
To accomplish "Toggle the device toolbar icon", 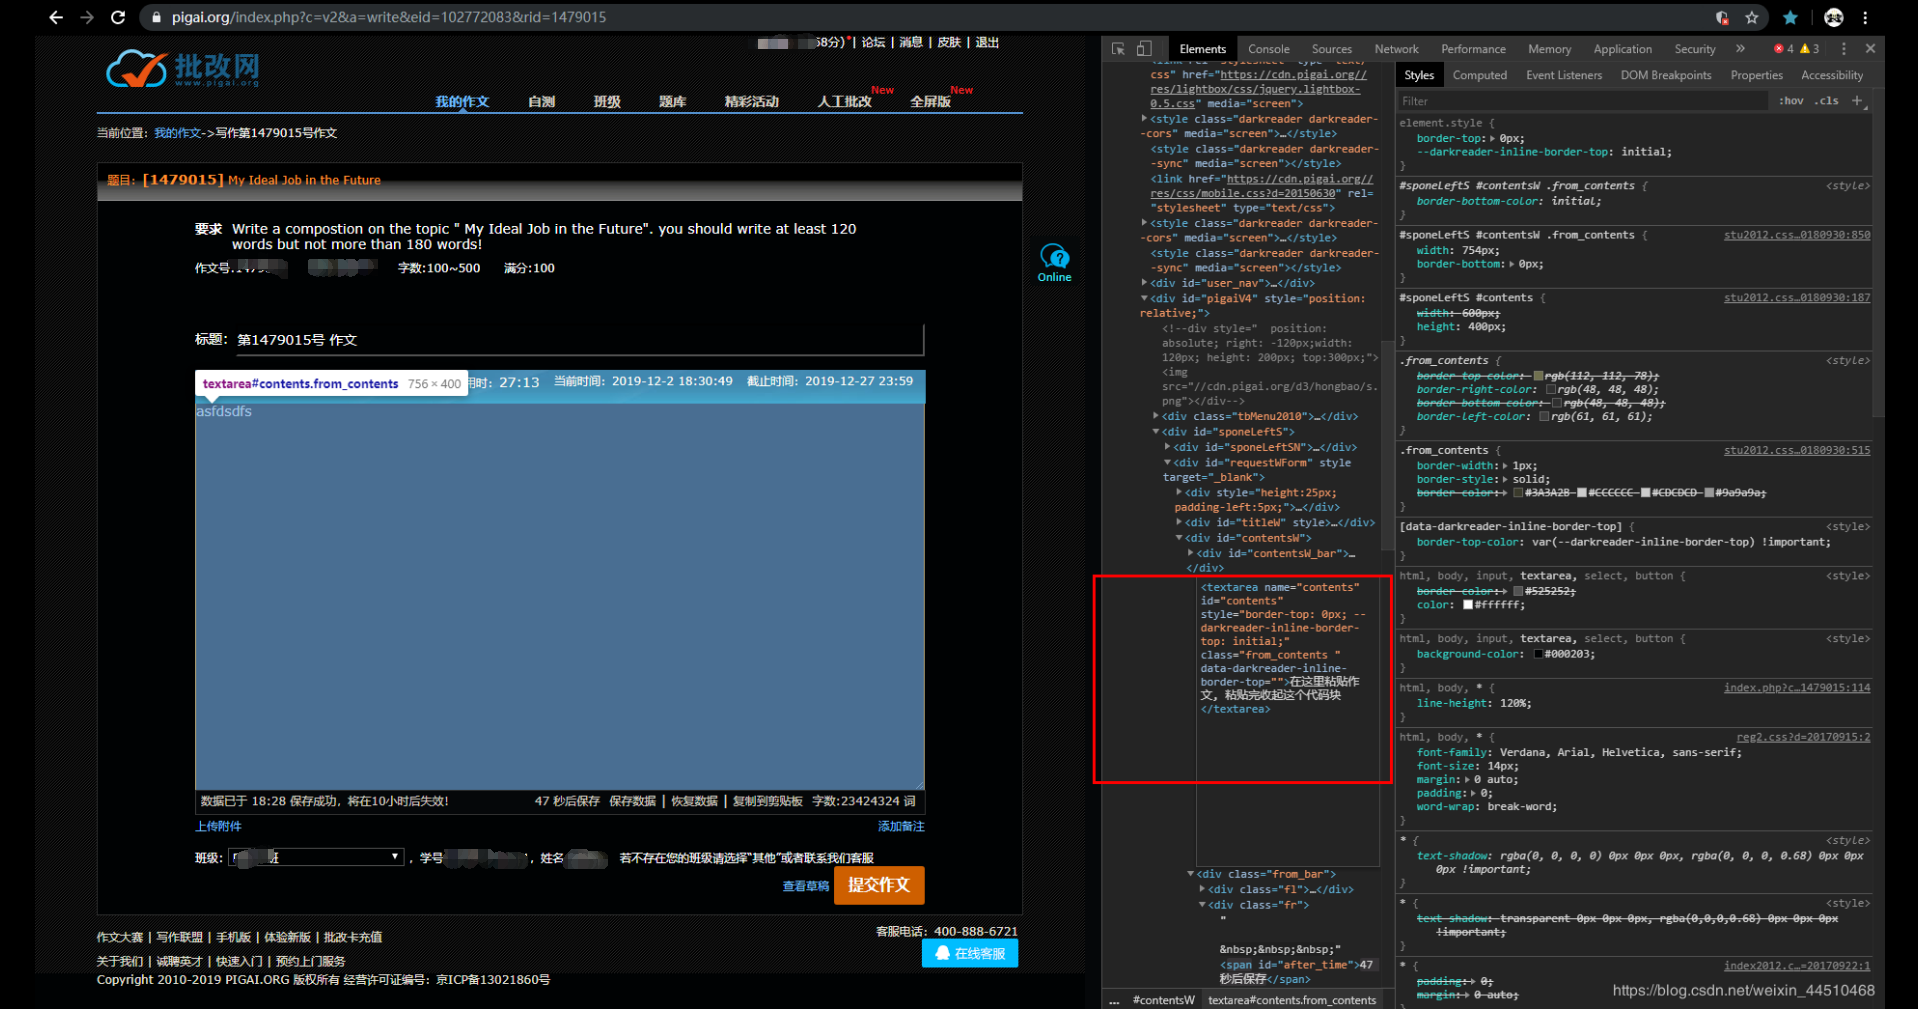I will tap(1144, 48).
